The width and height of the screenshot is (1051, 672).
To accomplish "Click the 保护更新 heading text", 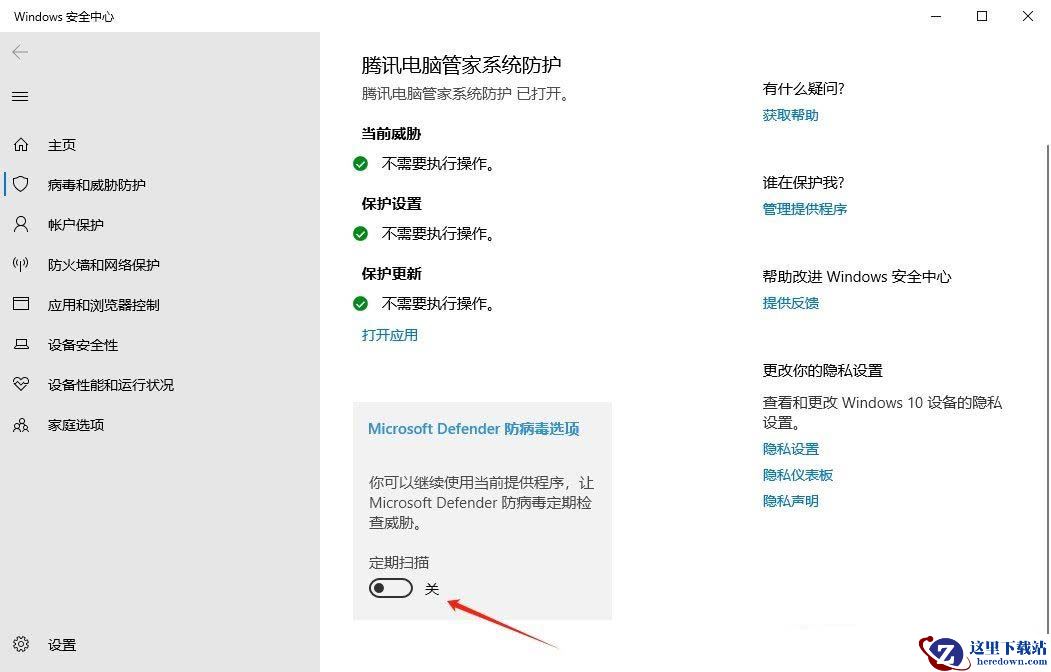I will [x=391, y=274].
